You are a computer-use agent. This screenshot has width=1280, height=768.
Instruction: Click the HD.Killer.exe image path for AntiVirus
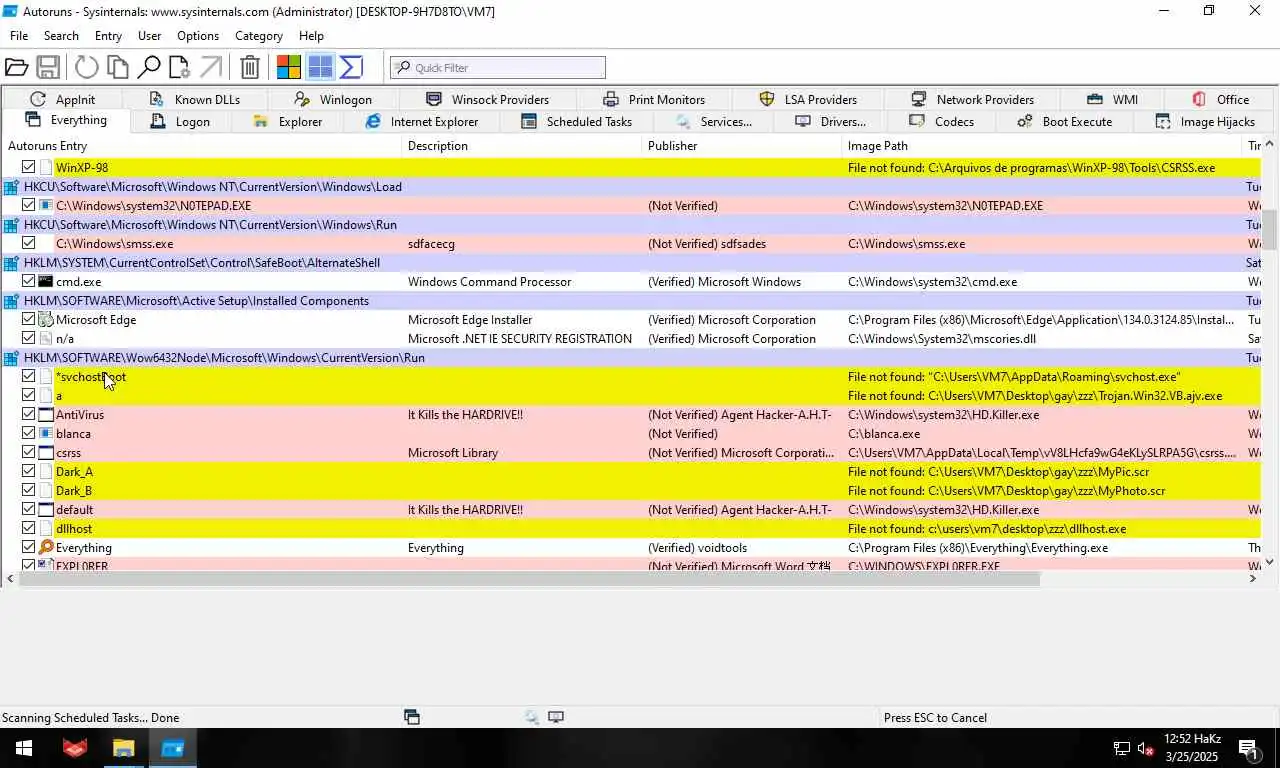point(943,415)
